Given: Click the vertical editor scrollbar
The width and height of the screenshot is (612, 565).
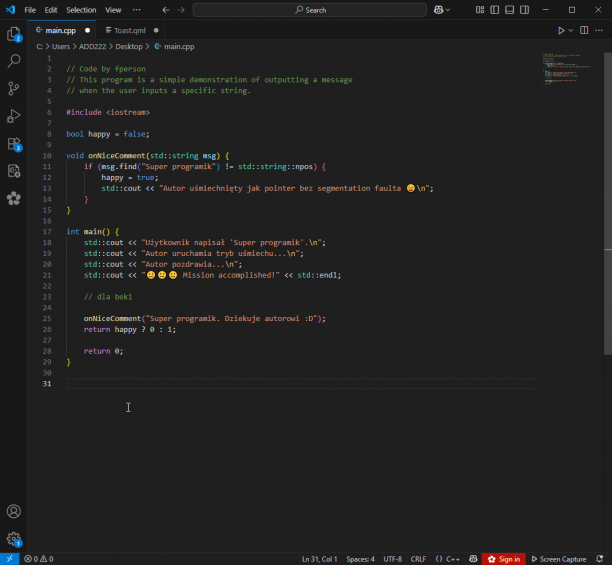Looking at the screenshot, I should tap(608, 203).
